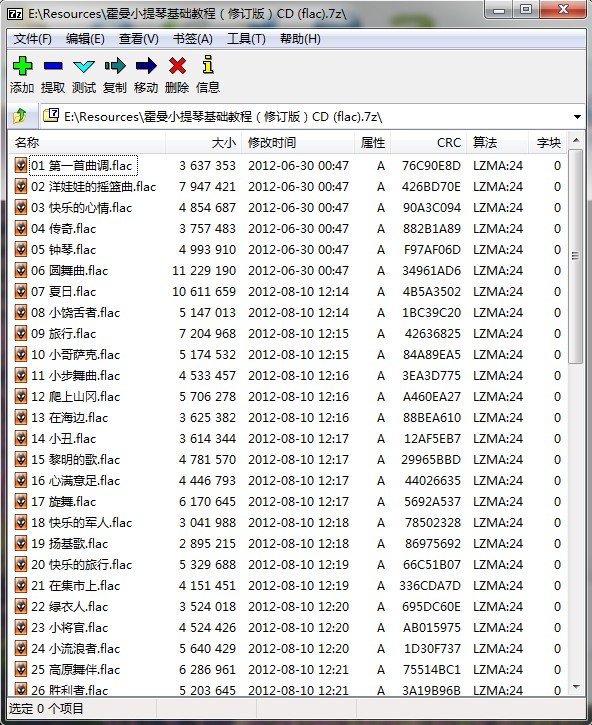
Task: Click the file icon of 14 小丑.flac
Action: tap(21, 438)
